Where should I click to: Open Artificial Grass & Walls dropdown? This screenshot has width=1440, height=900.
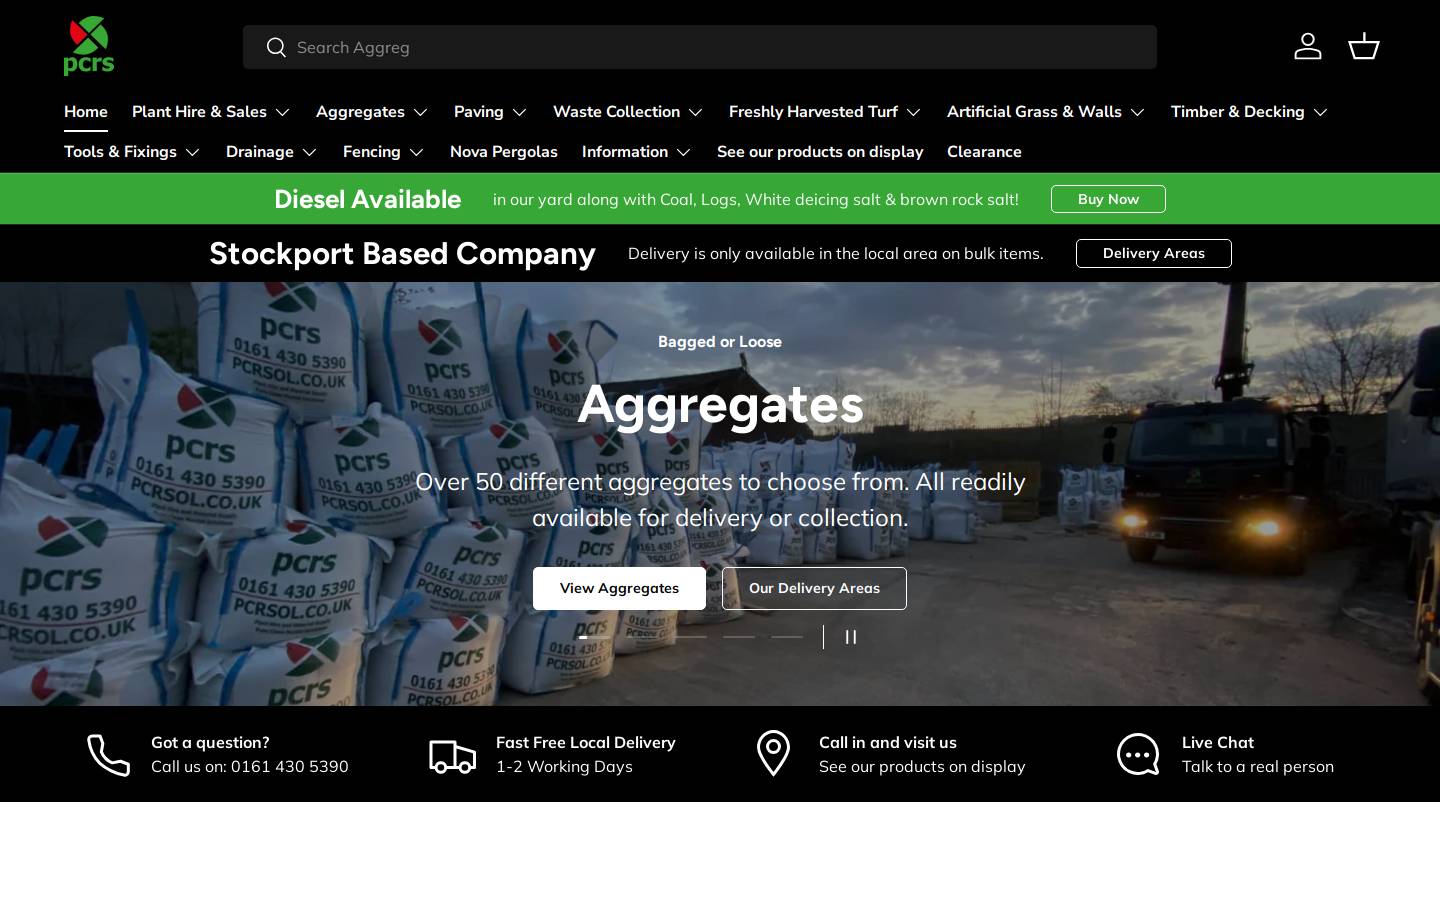point(1046,112)
